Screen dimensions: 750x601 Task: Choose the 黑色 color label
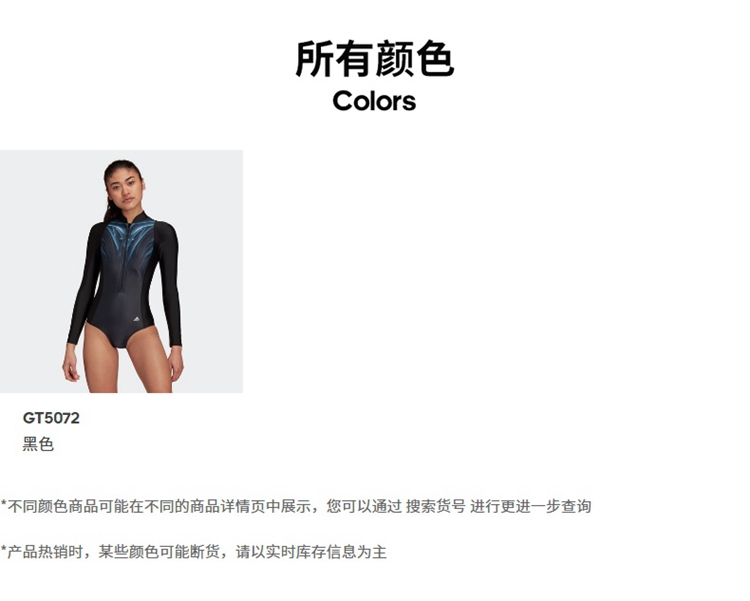(38, 444)
